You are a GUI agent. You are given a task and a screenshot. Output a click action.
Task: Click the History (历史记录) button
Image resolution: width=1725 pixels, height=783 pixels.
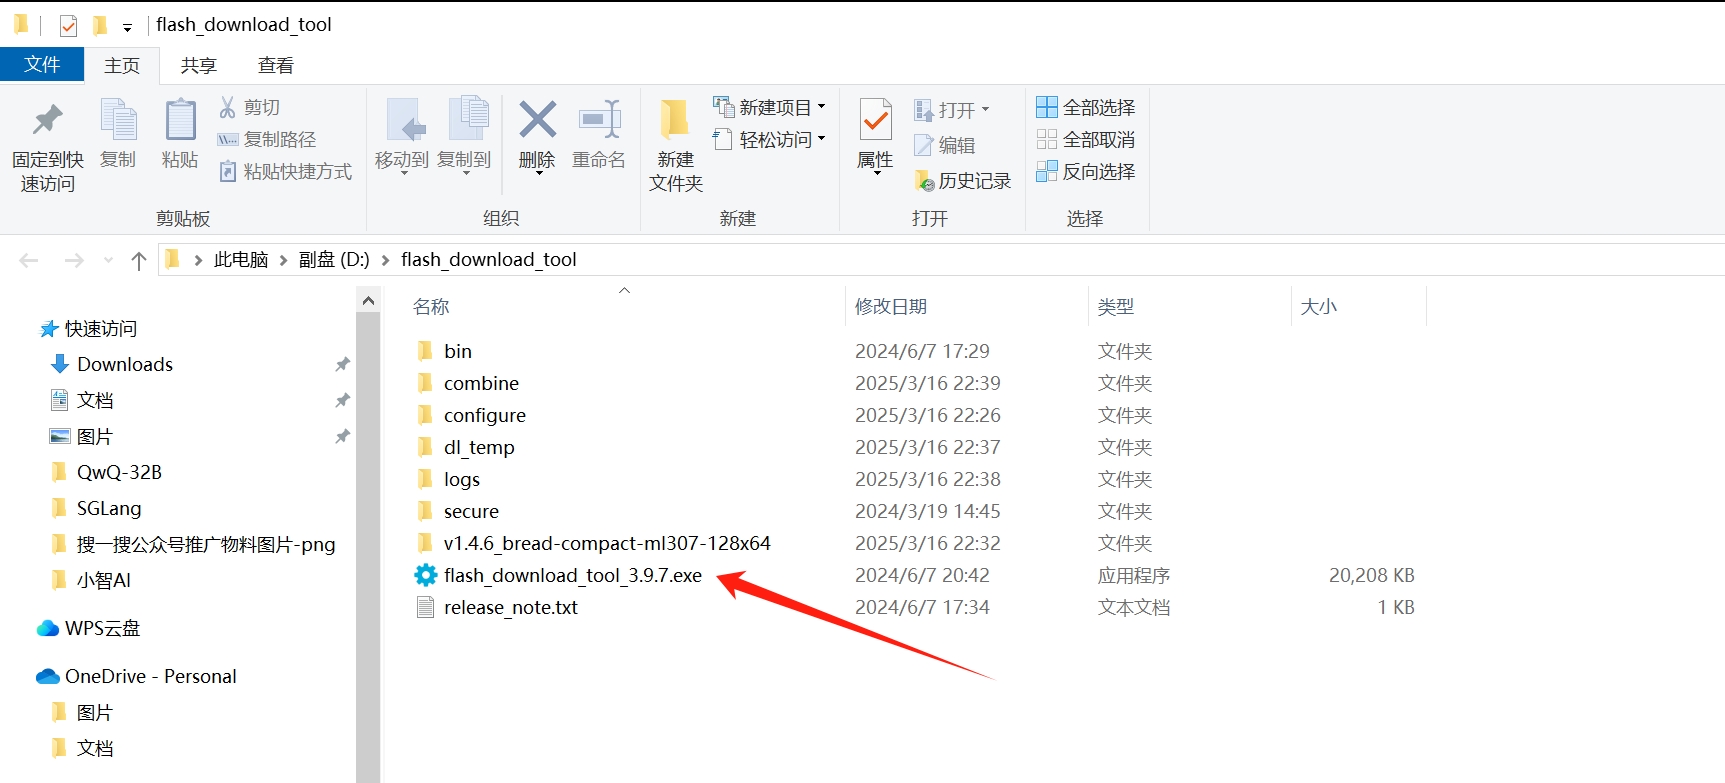[962, 180]
